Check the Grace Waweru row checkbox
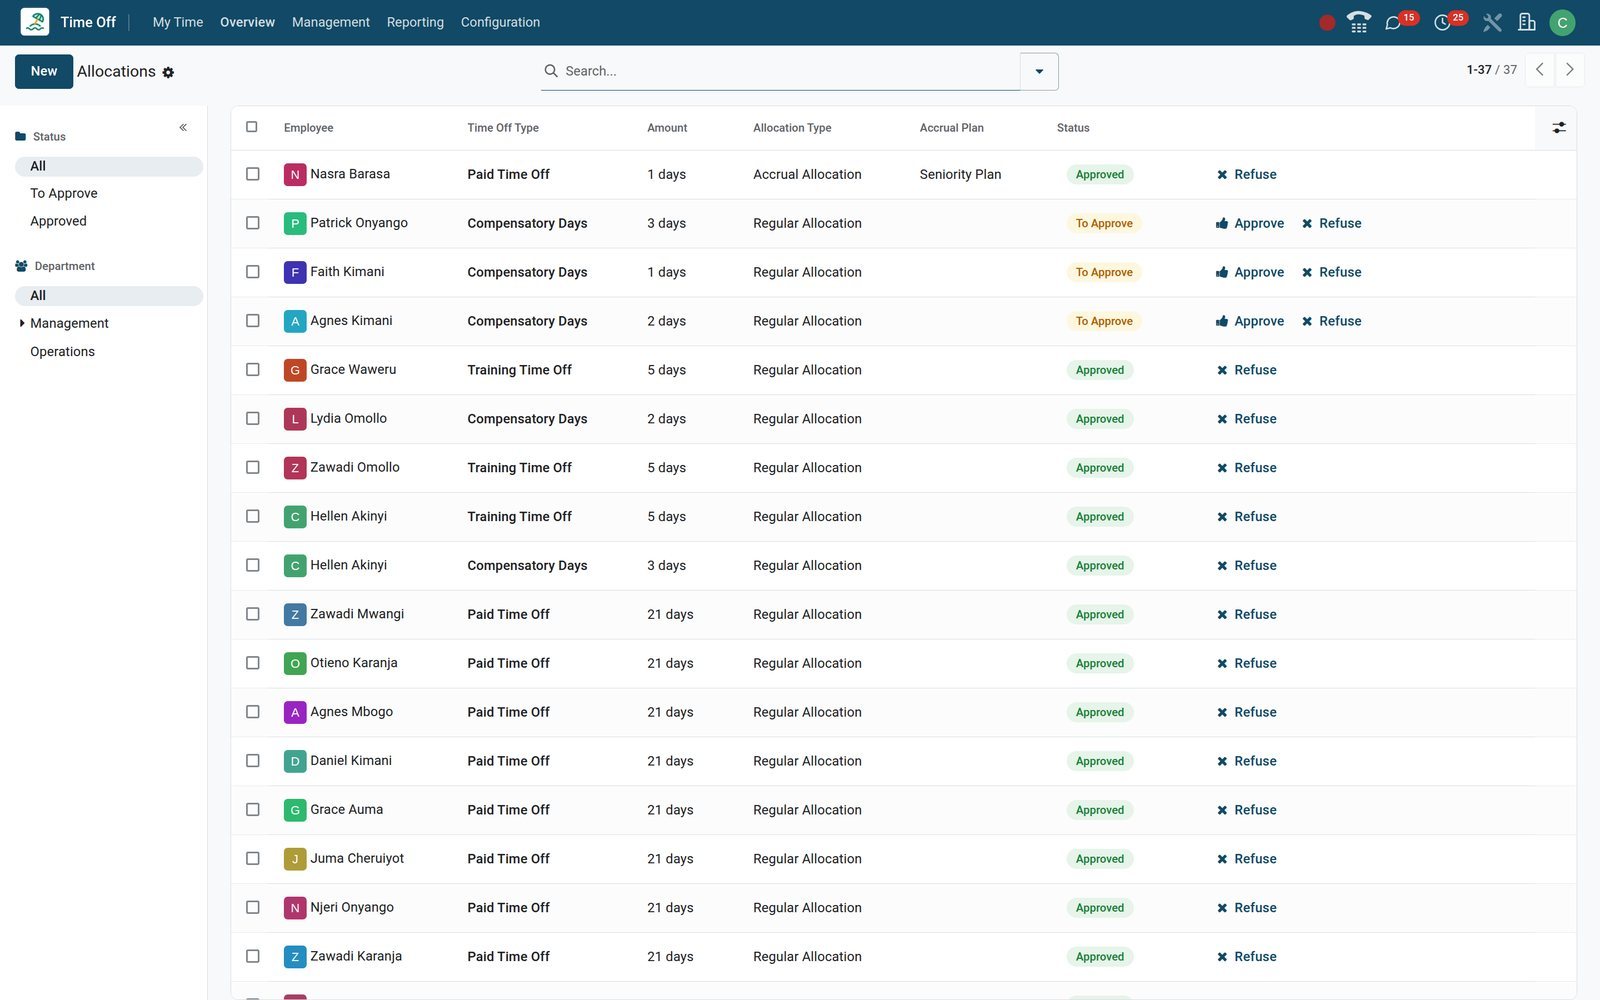 [x=253, y=370]
